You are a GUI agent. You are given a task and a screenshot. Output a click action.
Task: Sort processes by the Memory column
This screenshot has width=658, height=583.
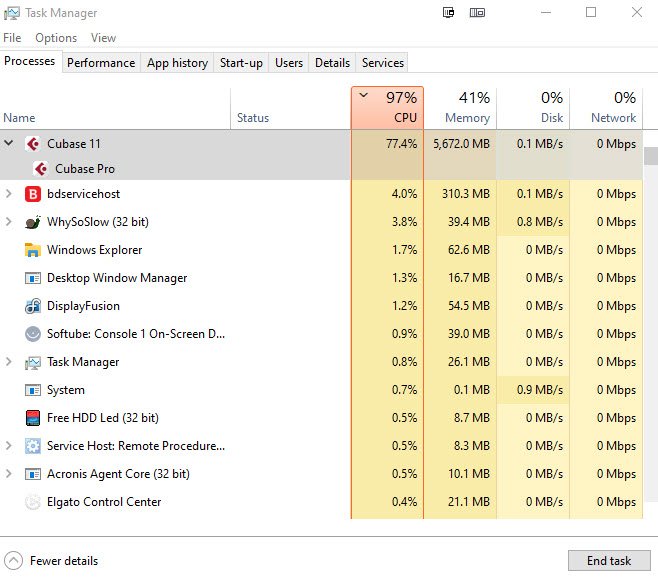[460, 108]
